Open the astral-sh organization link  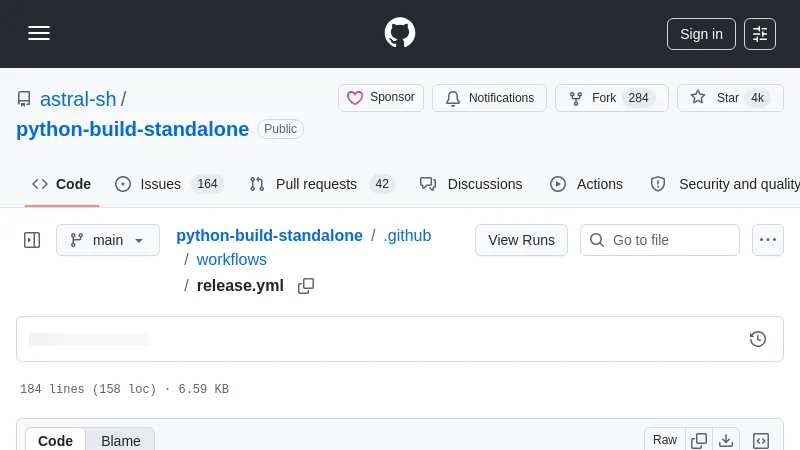pos(78,99)
